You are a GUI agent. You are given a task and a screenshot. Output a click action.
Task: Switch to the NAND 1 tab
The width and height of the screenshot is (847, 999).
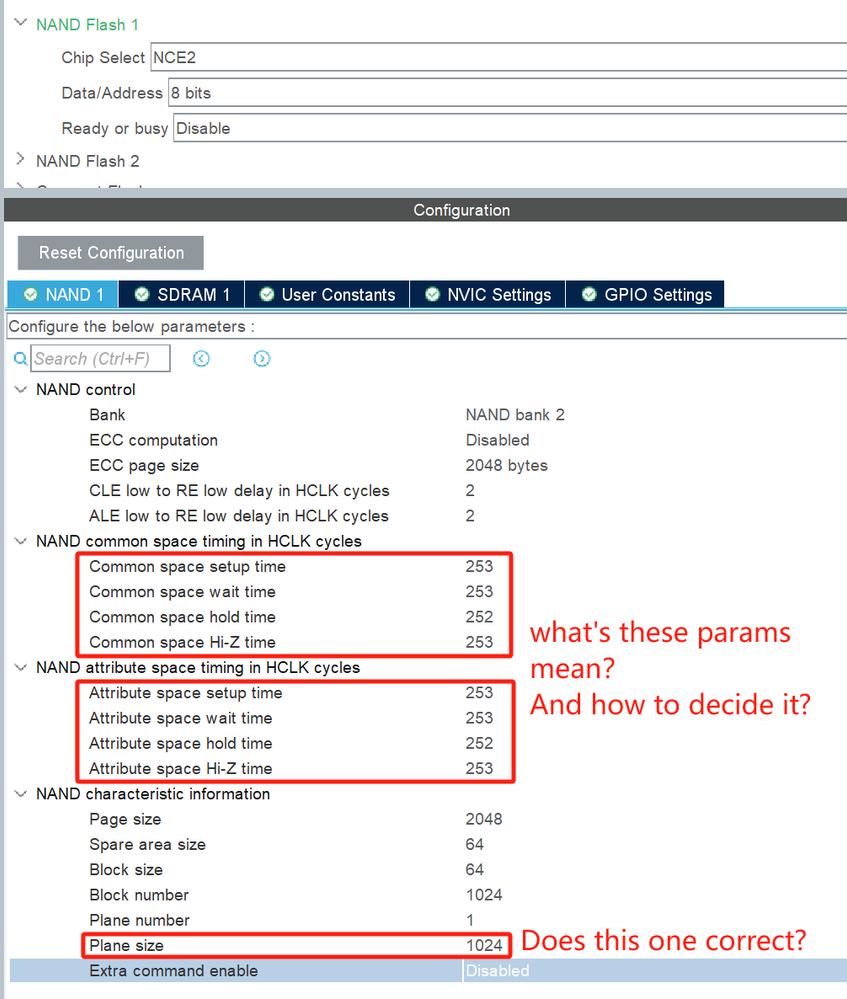click(62, 294)
